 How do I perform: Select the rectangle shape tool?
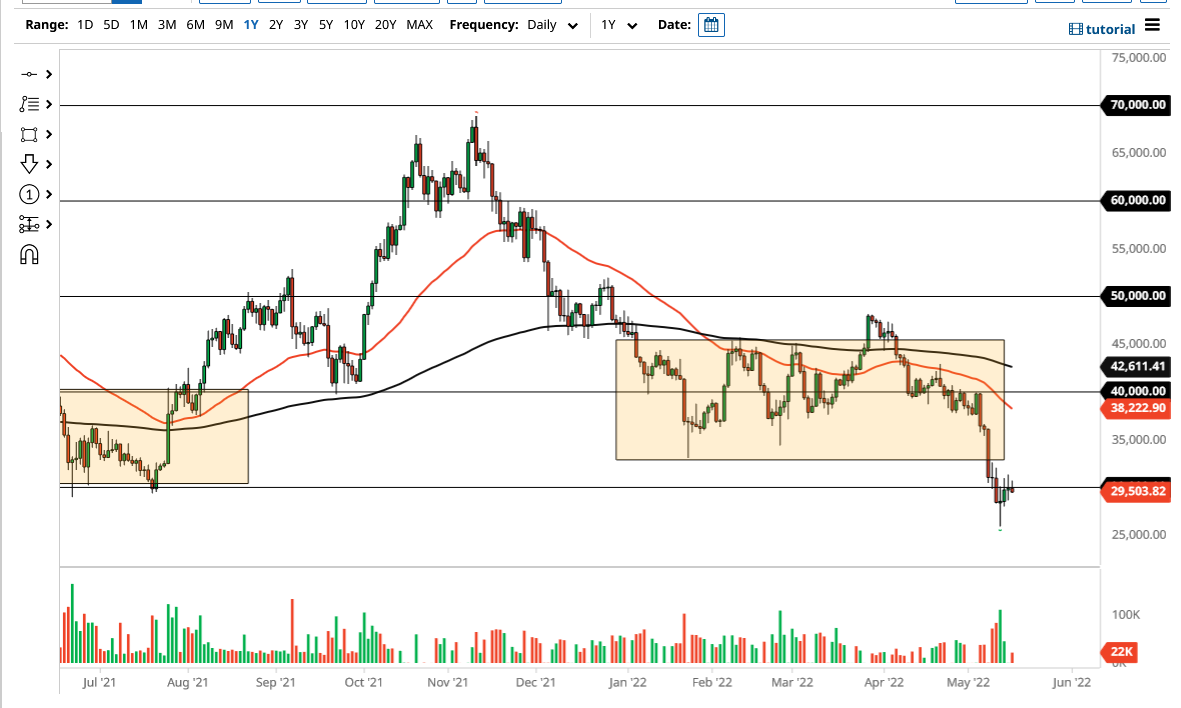point(27,134)
